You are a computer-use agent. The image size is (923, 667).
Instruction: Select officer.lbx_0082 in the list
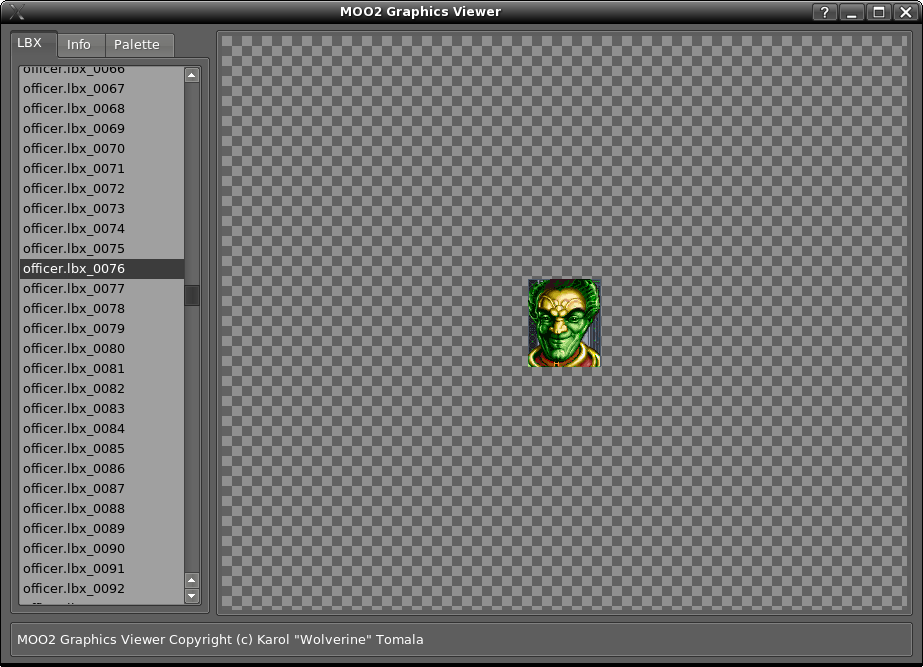102,389
